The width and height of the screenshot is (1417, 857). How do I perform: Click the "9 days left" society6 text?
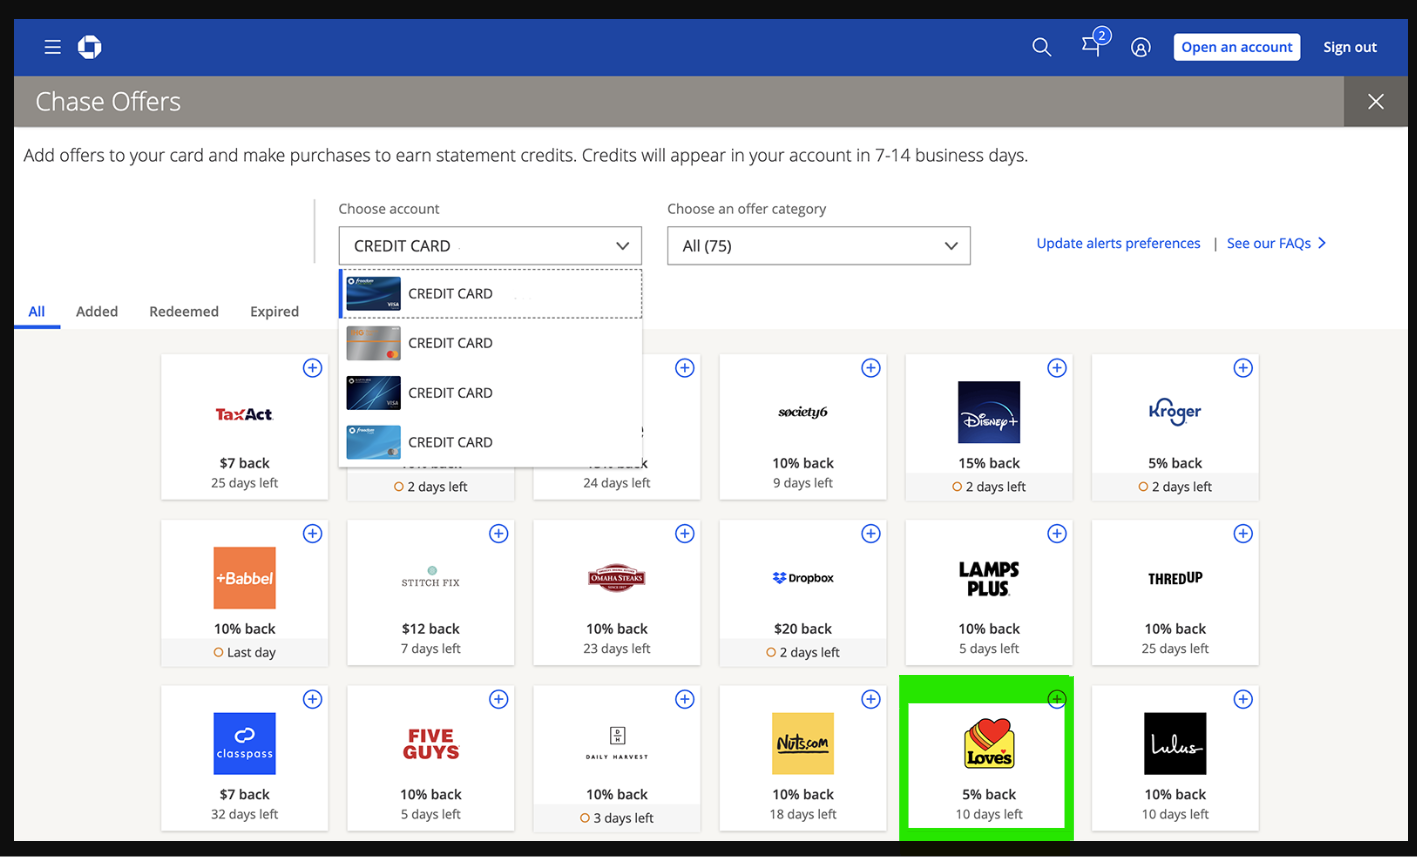click(803, 482)
